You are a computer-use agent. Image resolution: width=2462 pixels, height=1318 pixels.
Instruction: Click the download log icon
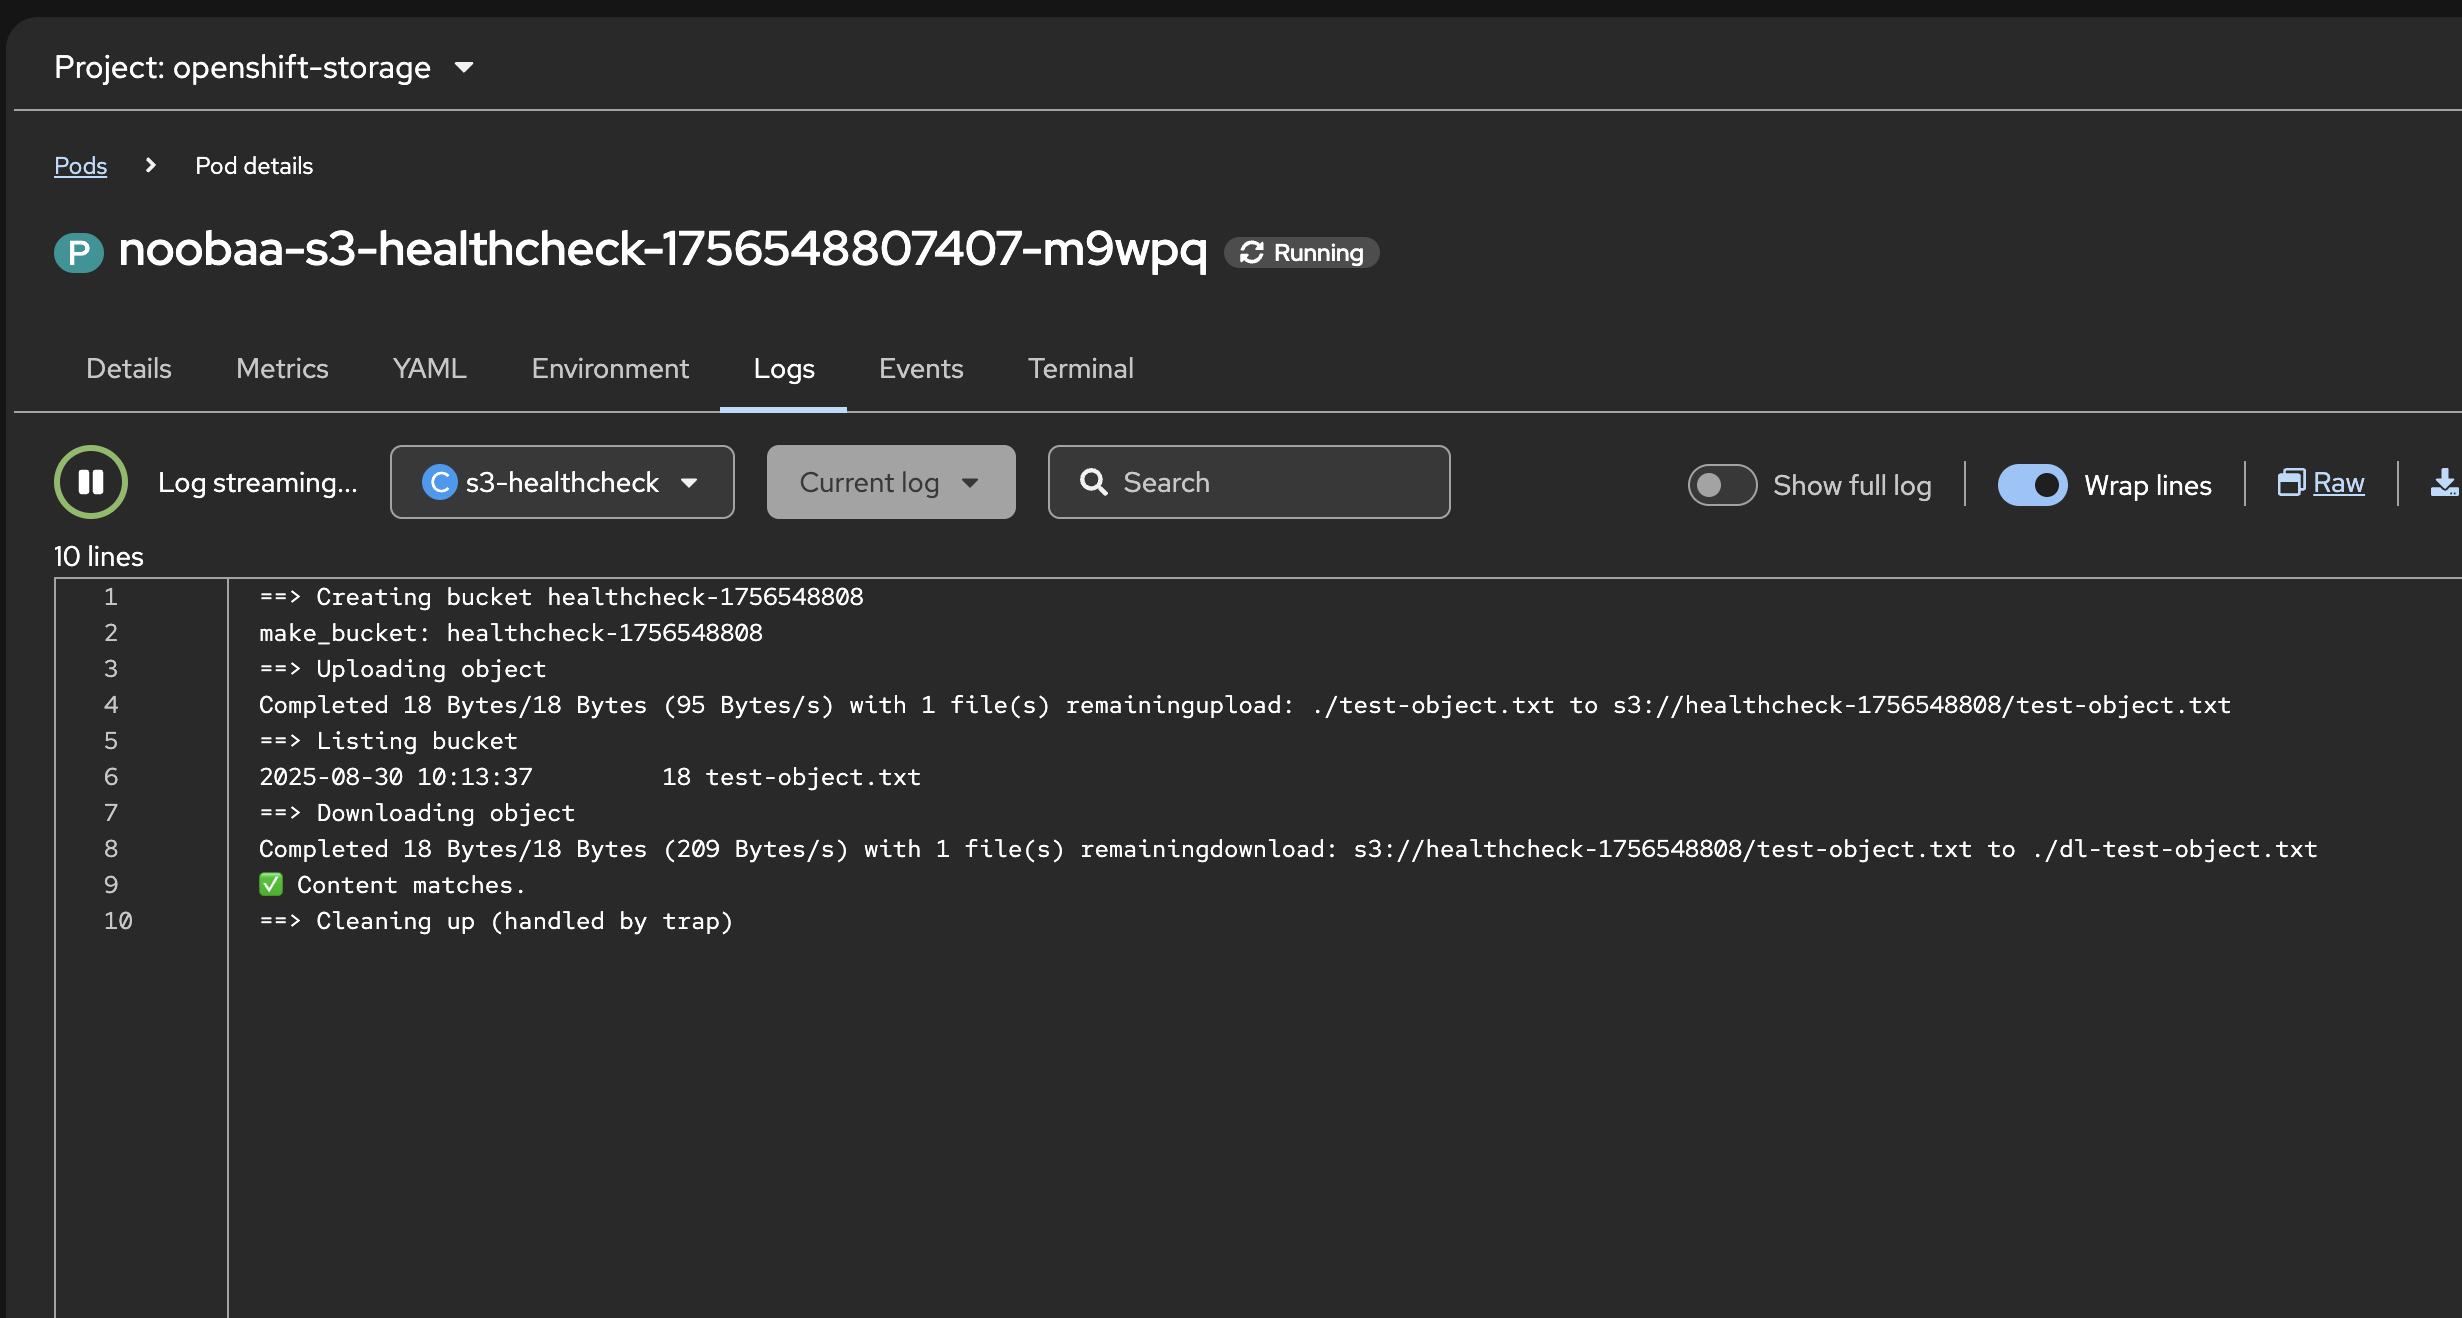click(2445, 483)
